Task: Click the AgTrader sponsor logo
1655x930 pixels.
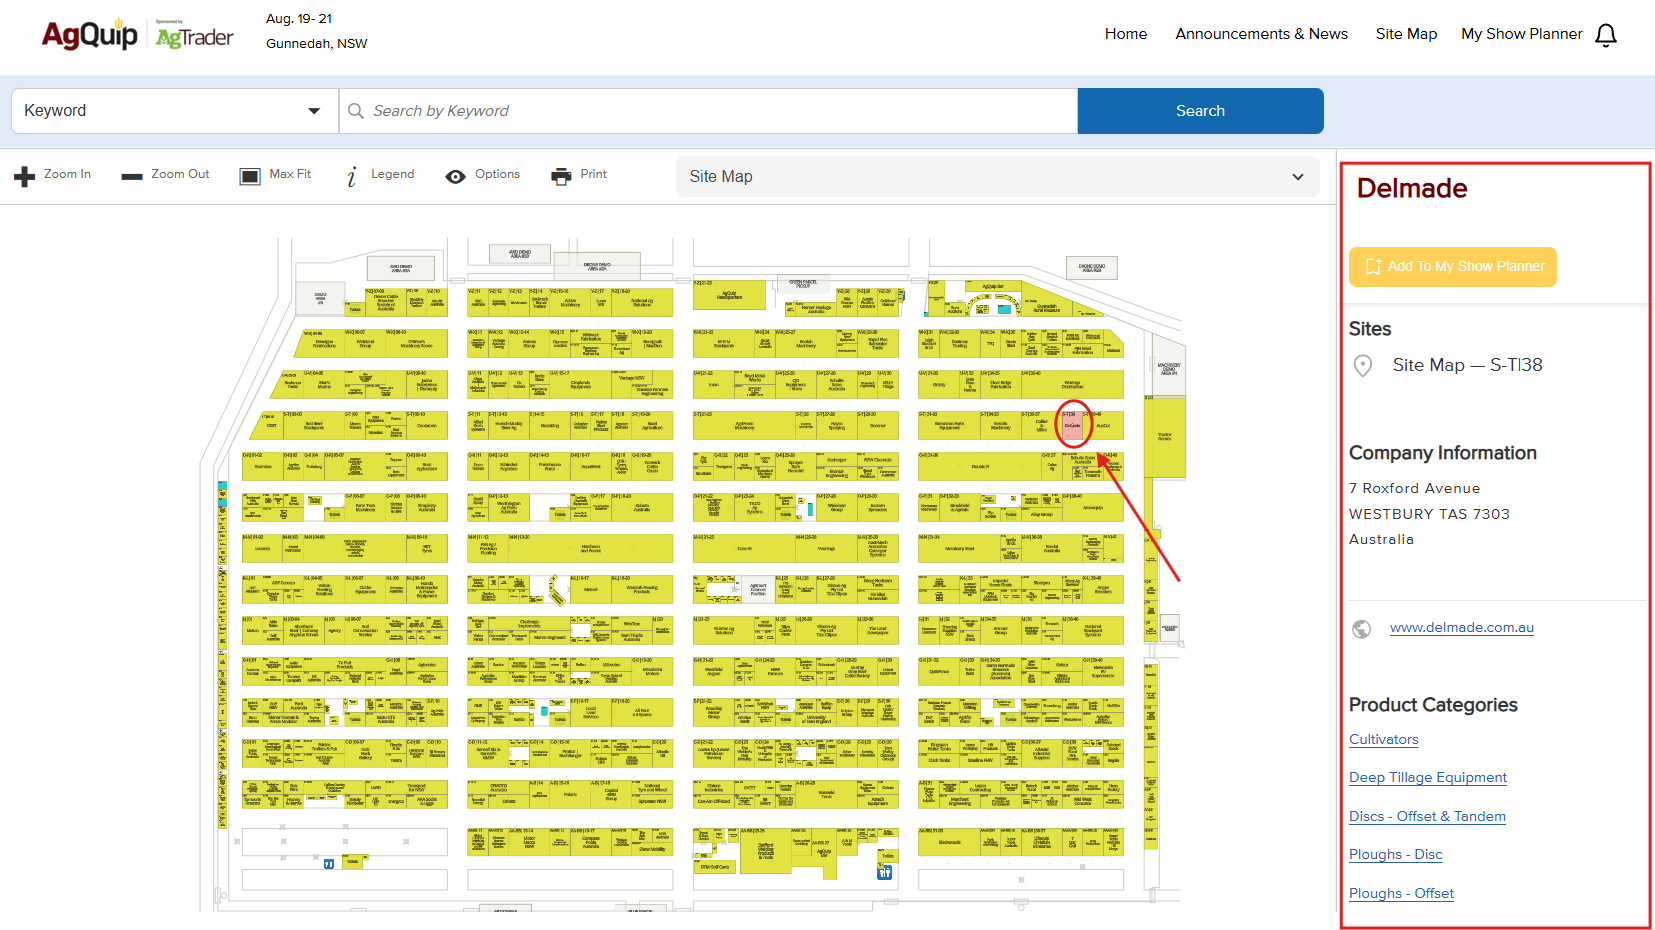Action: point(195,36)
